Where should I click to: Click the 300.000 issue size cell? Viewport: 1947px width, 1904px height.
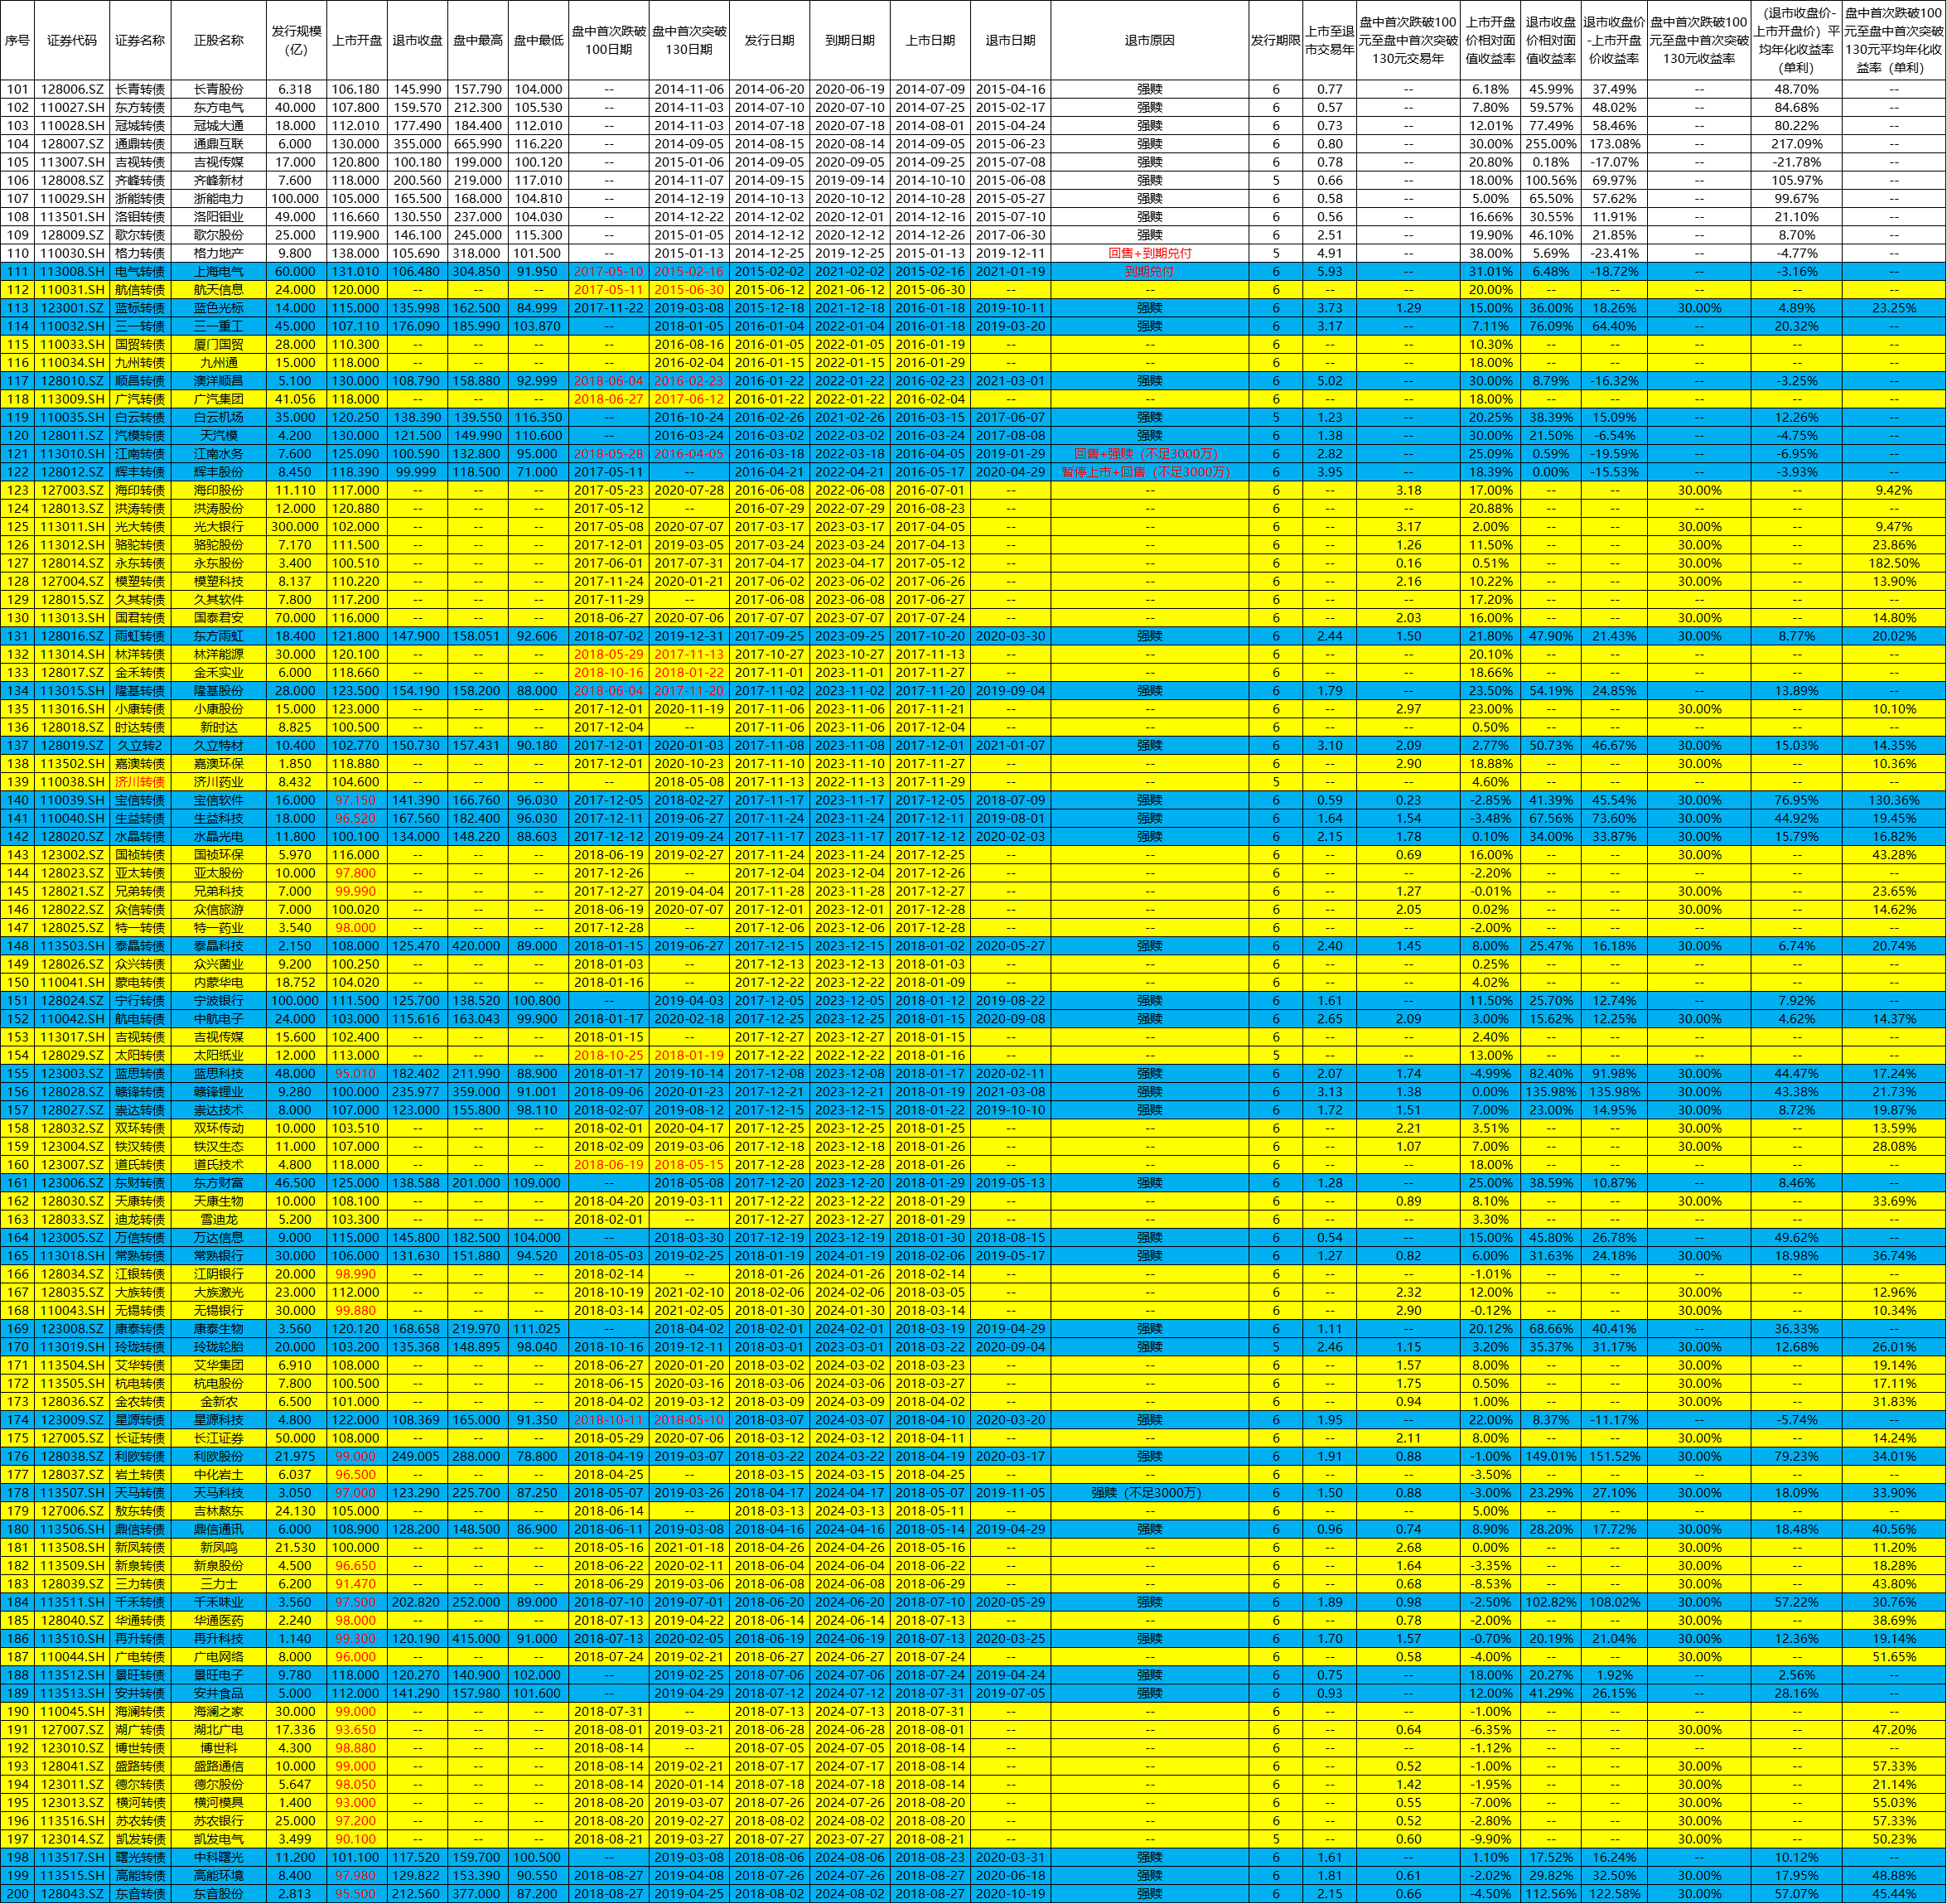pos(296,527)
